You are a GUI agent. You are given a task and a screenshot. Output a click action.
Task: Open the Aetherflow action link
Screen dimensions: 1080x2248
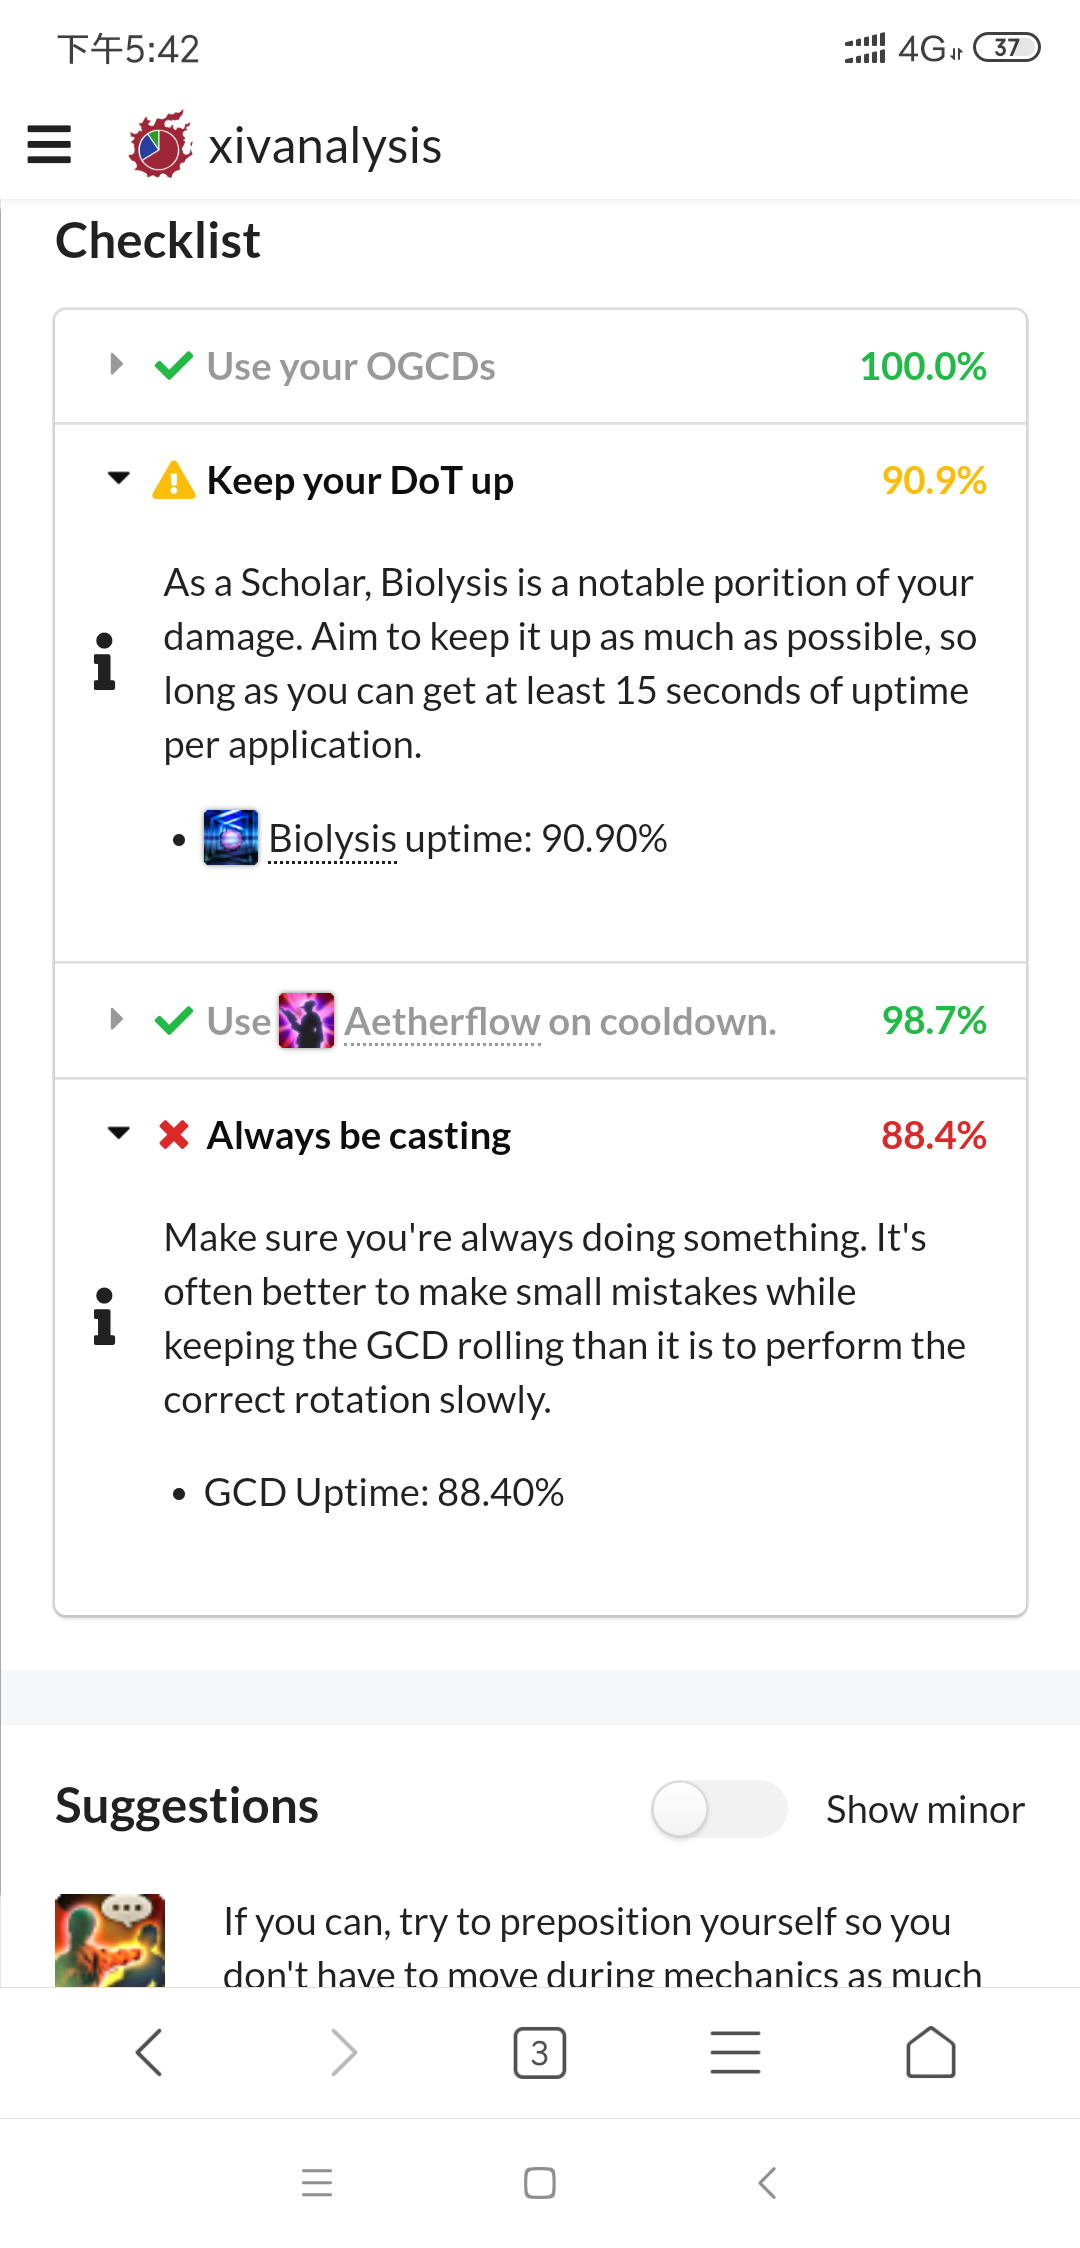pos(442,1022)
